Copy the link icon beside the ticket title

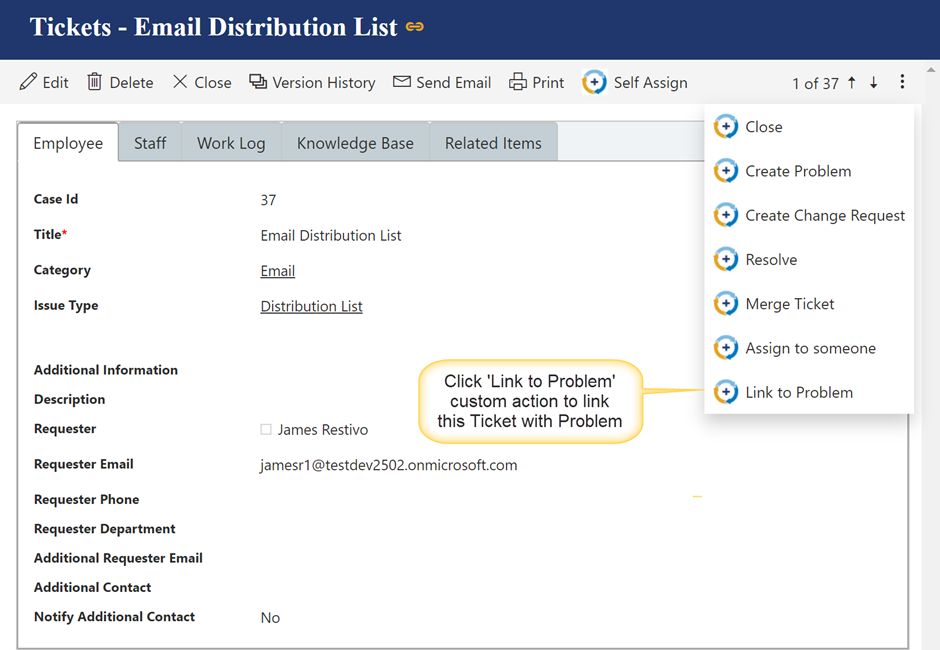415,27
